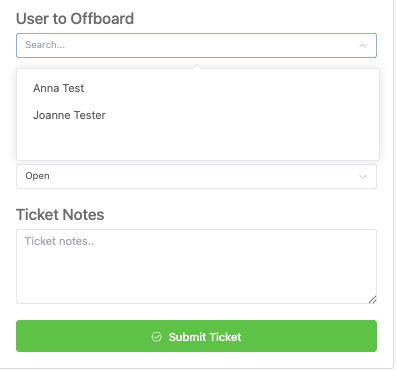
Task: Click the popup pointer notch under the search box
Action: [197, 67]
